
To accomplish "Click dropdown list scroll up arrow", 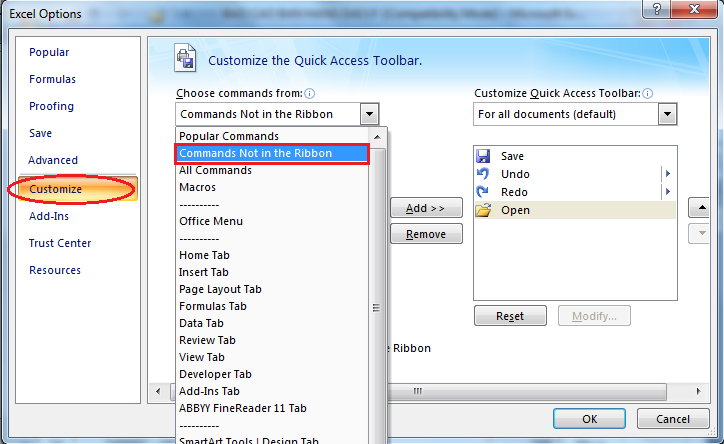I will 377,137.
